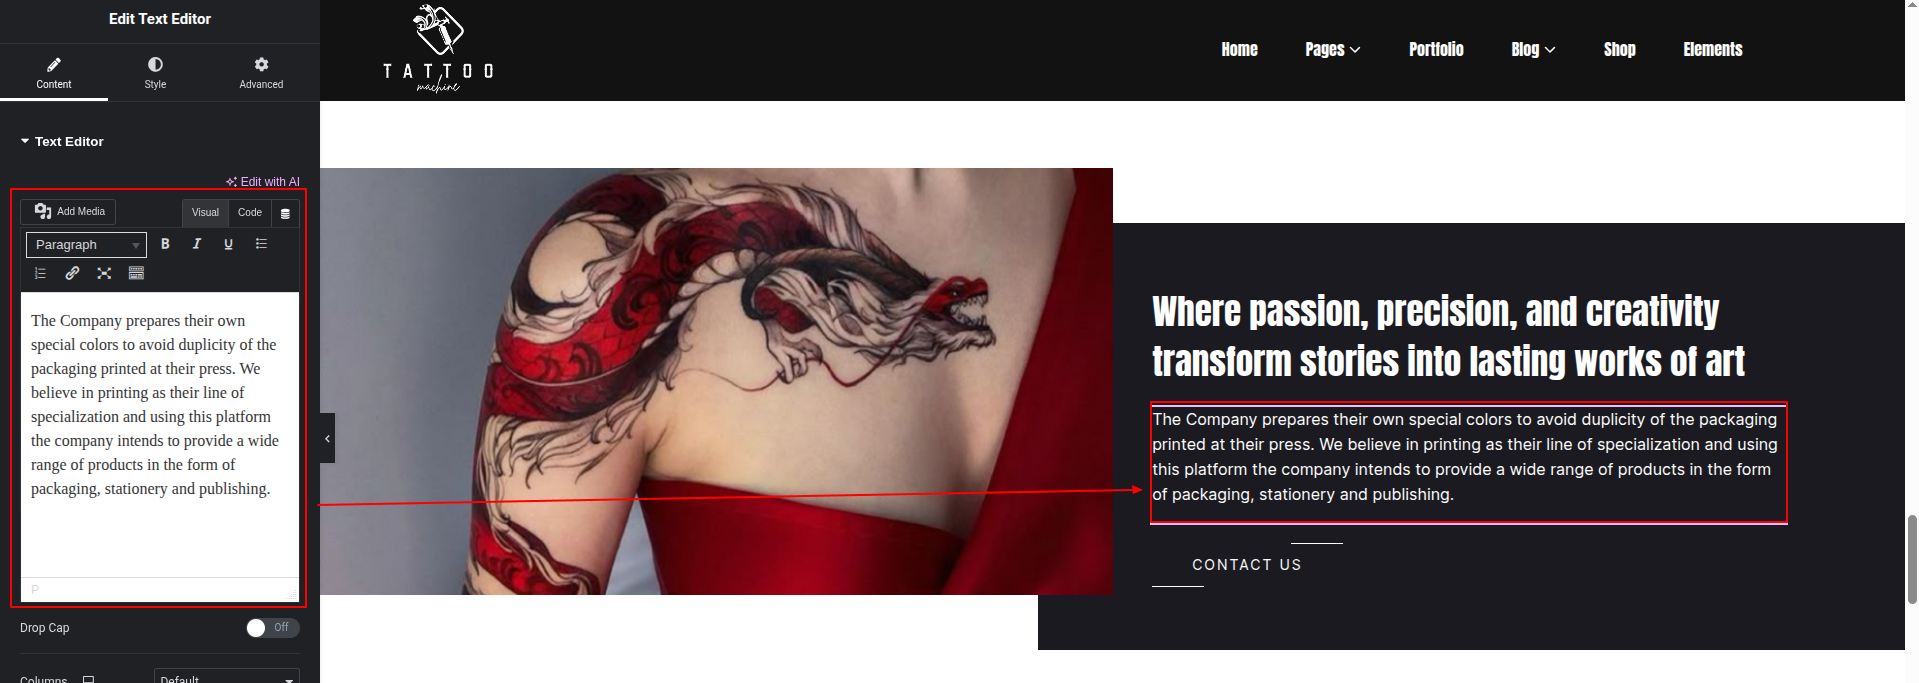Switch to the Style tab
Image resolution: width=1919 pixels, height=683 pixels.
(155, 73)
